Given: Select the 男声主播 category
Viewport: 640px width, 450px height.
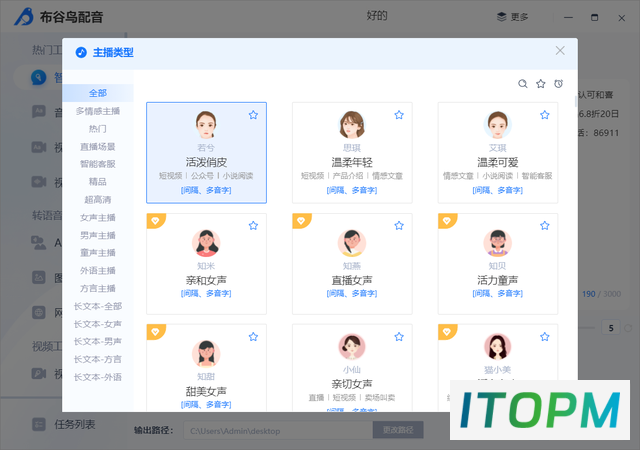Looking at the screenshot, I should tap(98, 235).
